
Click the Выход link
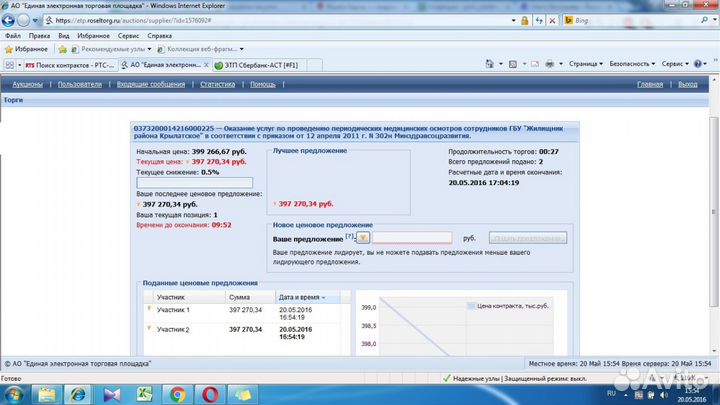(687, 85)
